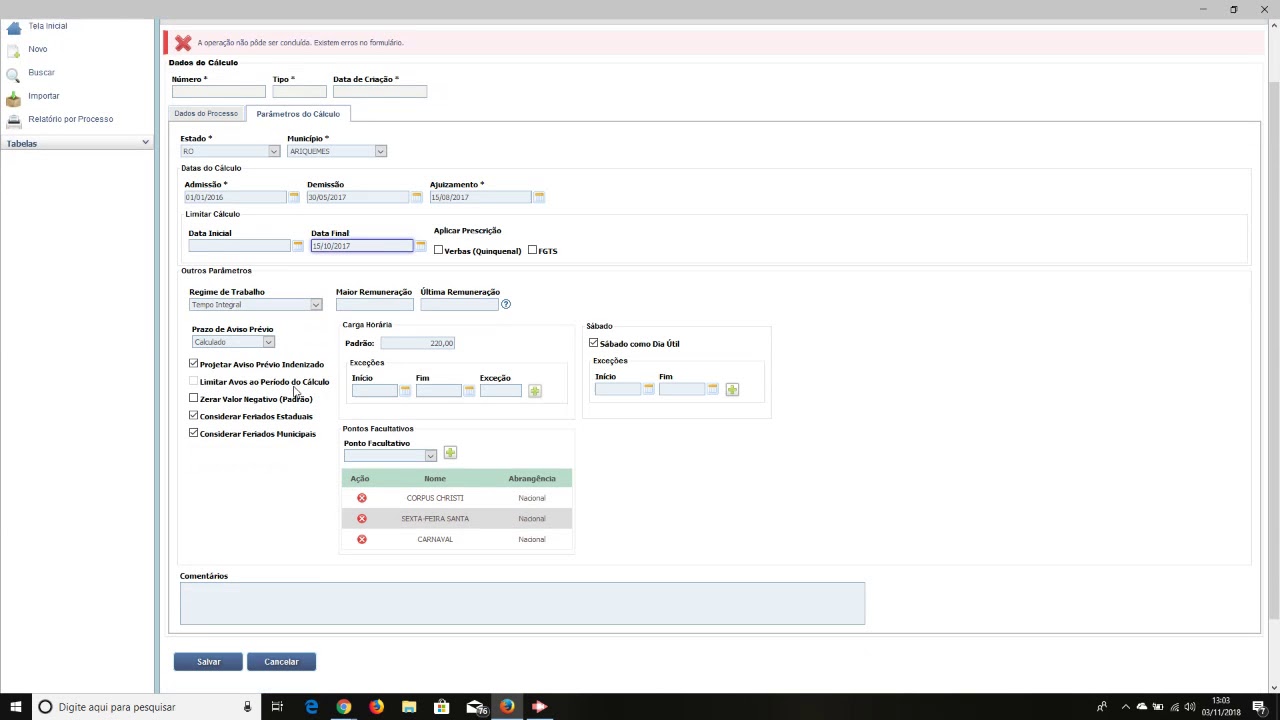Click the Novo document icon
Screen dimensions: 1280x720
13,50
